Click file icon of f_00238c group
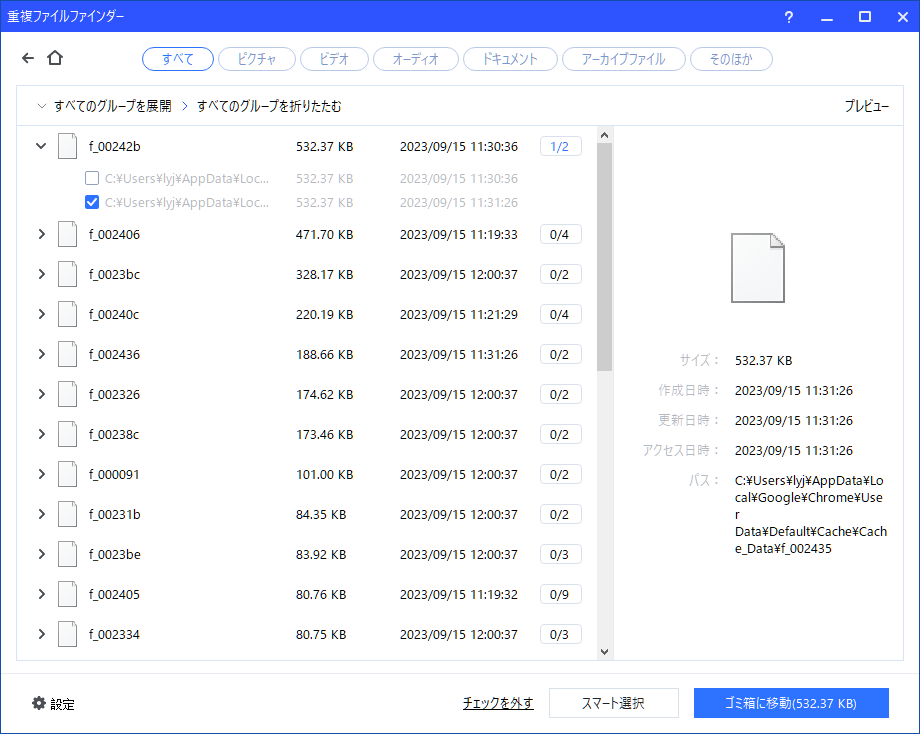This screenshot has width=920, height=734. coord(67,434)
